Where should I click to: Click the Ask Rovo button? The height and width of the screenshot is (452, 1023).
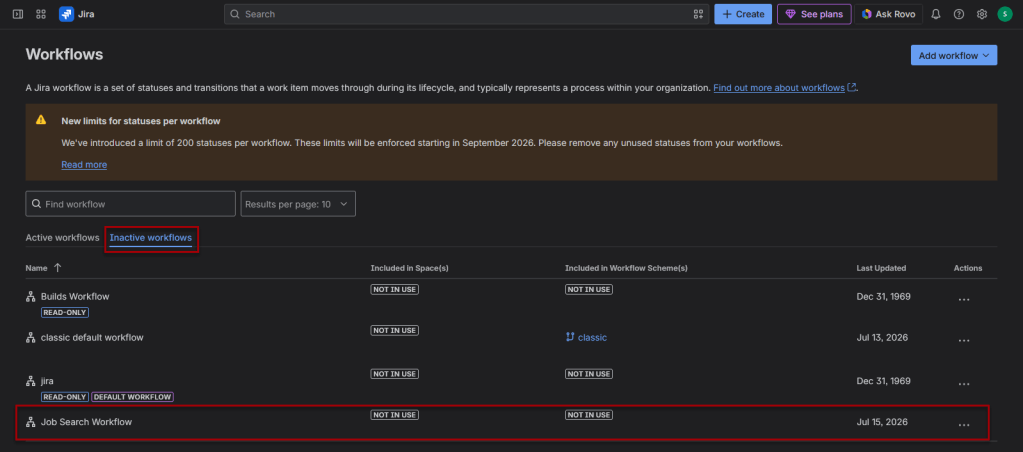pyautogui.click(x=888, y=14)
